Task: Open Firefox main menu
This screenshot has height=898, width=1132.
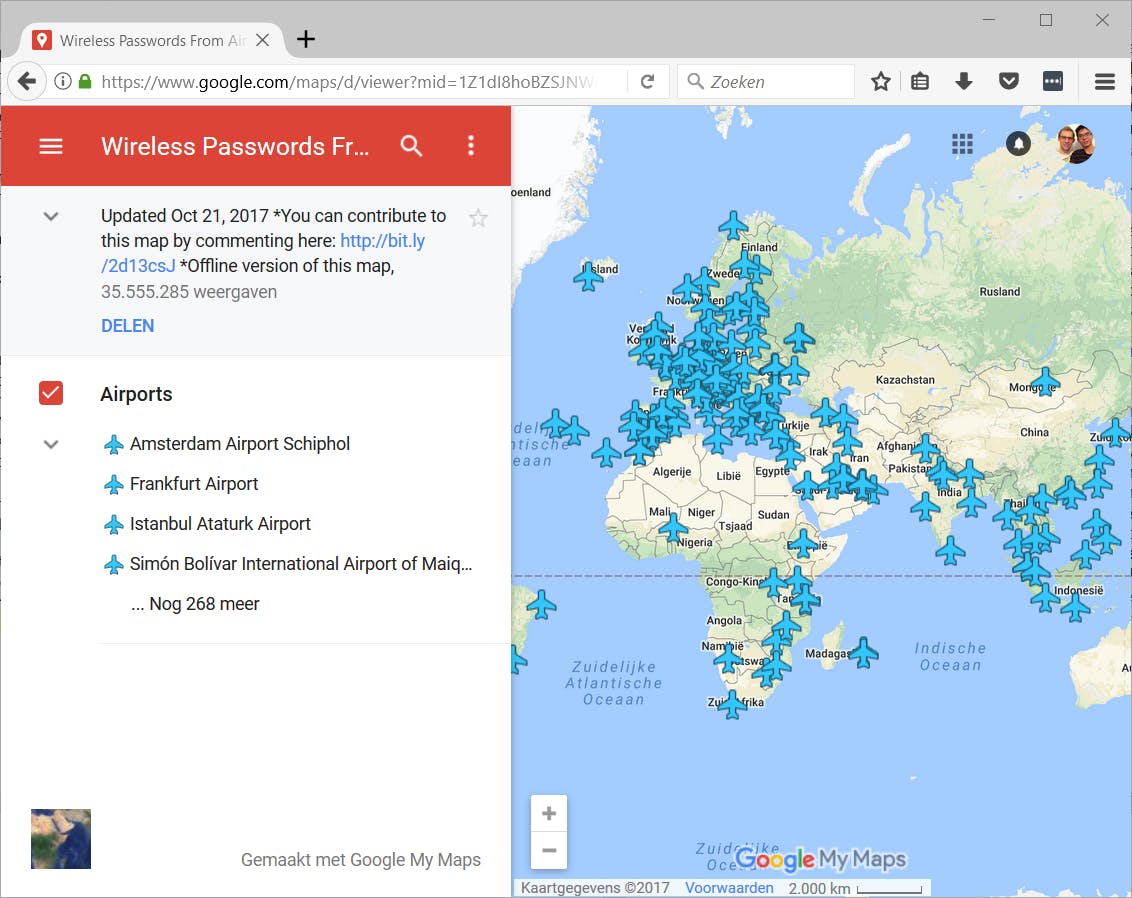Action: pyautogui.click(x=1105, y=82)
